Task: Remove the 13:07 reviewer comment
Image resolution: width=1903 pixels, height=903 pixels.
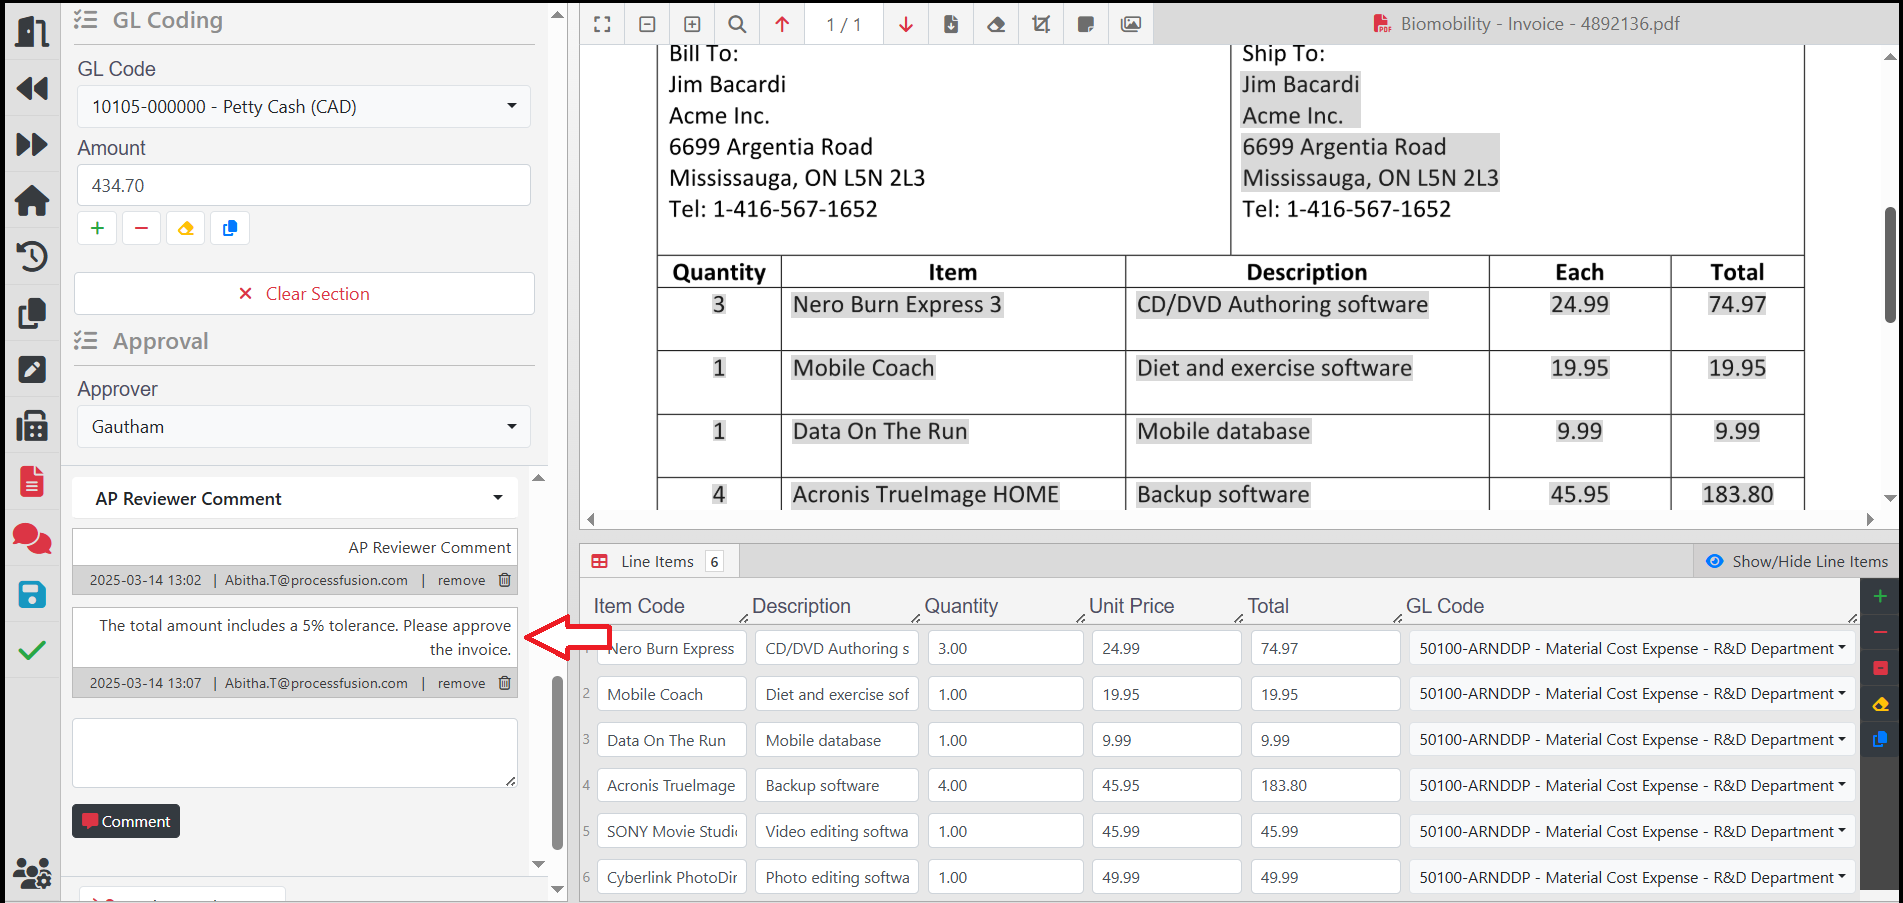Action: 474,683
